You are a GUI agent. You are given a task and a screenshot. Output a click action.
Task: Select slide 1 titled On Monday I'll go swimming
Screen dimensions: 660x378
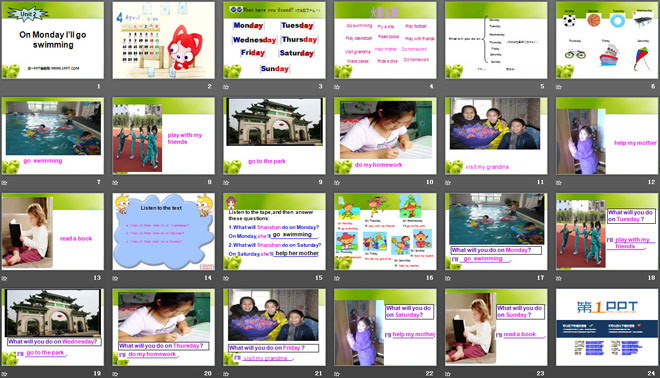(x=53, y=40)
